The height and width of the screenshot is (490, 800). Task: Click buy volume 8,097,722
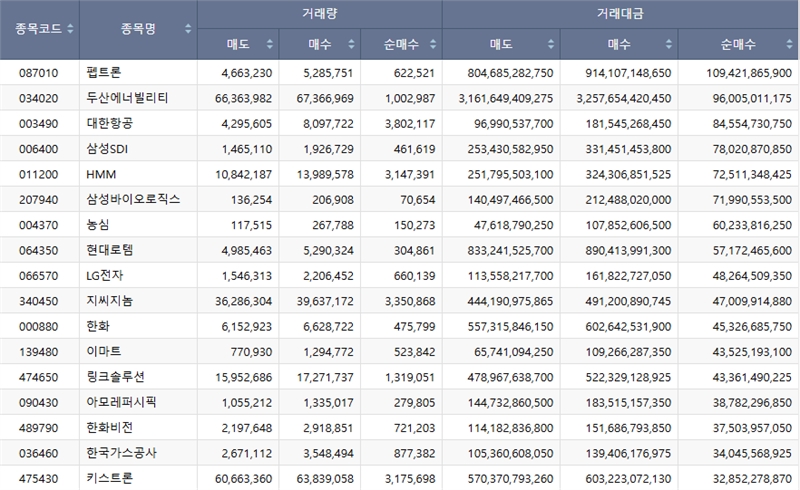(x=328, y=124)
